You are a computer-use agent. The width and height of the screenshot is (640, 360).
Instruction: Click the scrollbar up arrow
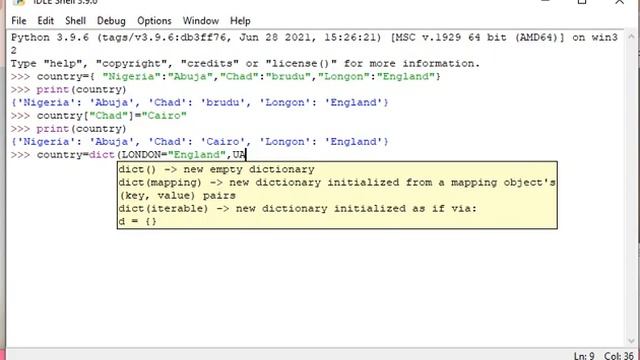(x=631, y=37)
